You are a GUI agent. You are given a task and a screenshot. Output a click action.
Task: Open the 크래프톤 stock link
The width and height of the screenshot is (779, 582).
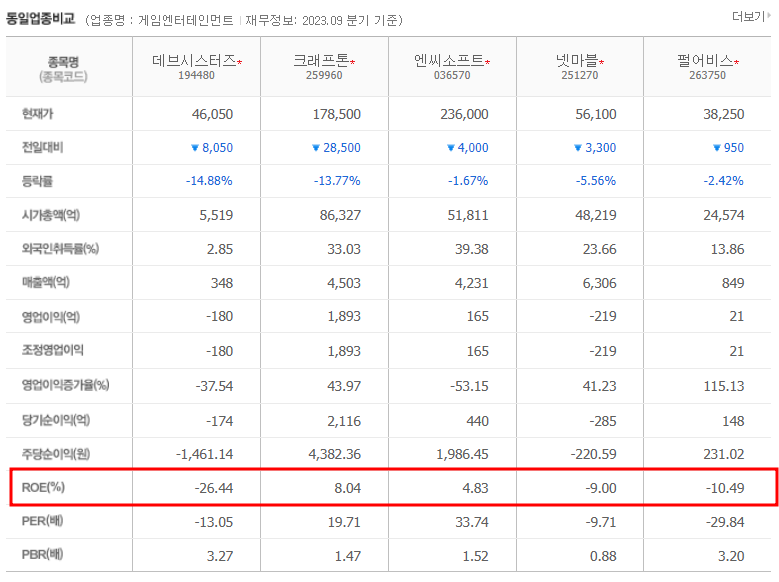click(x=321, y=60)
